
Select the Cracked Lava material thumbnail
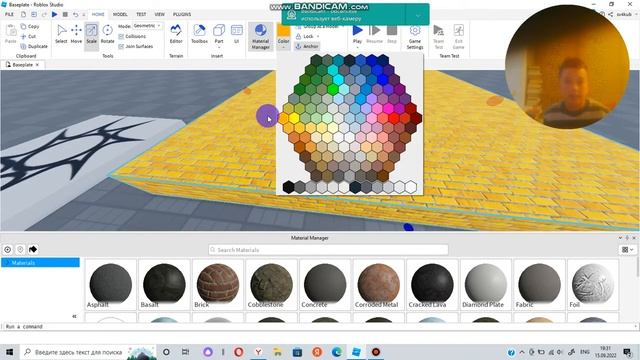pyautogui.click(x=432, y=284)
